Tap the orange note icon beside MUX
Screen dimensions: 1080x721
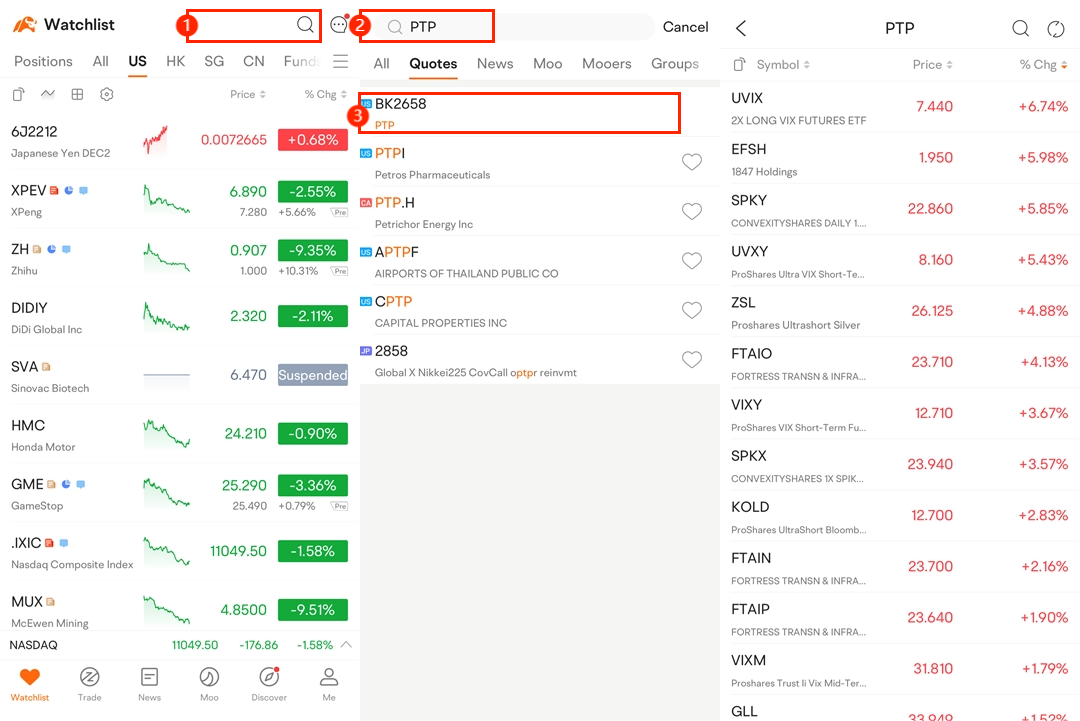coord(50,602)
